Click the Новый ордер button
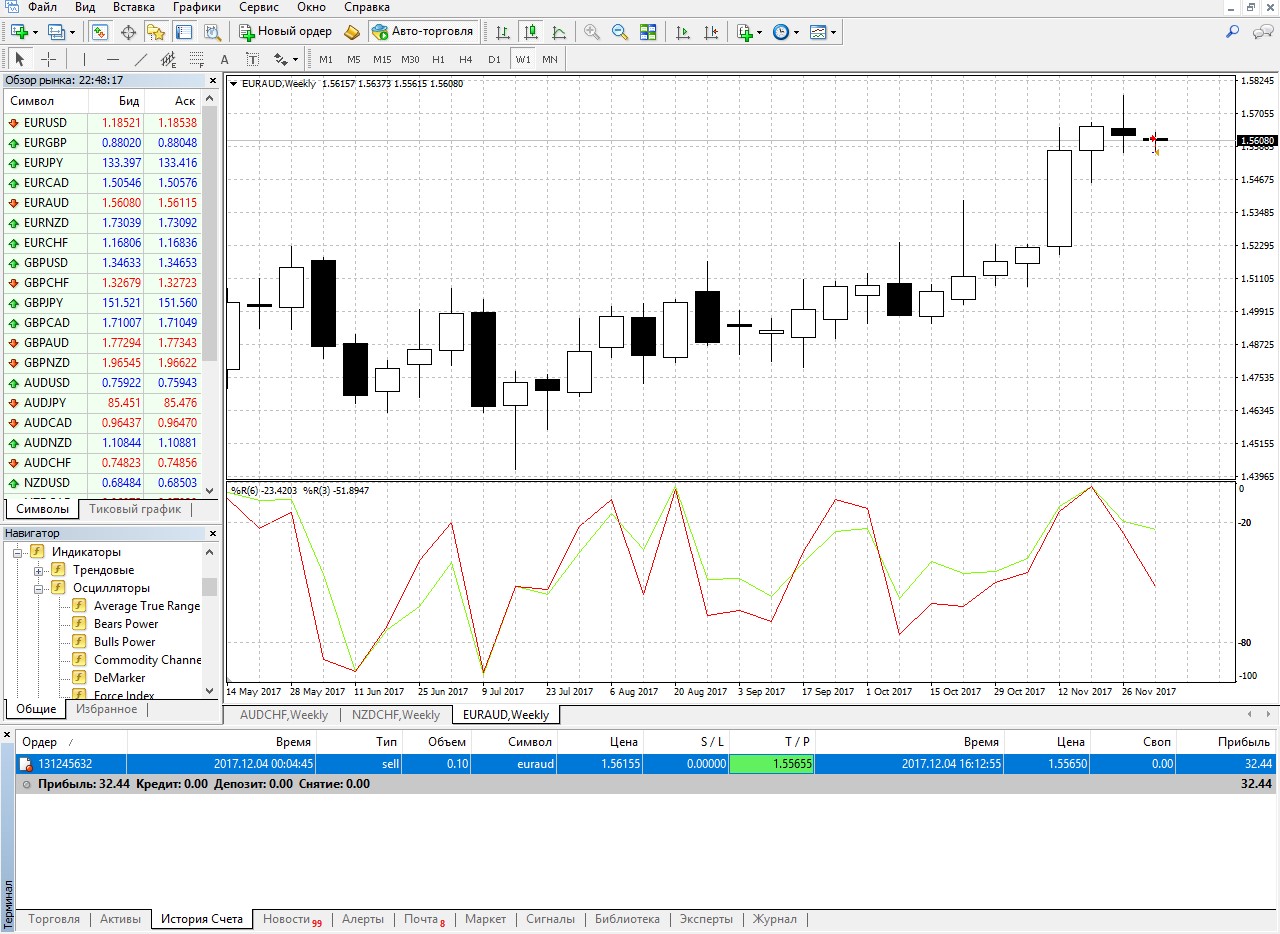 (x=285, y=32)
